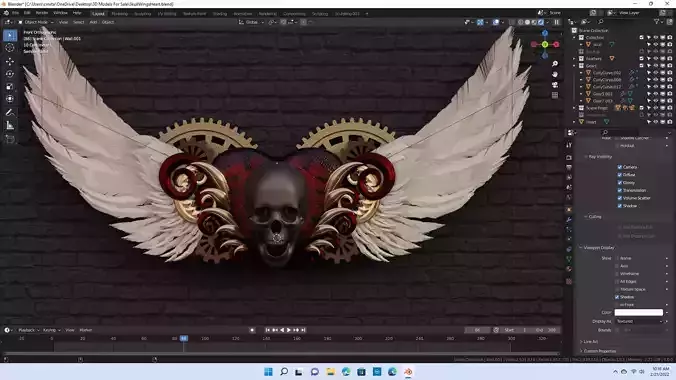This screenshot has height=380, width=676.
Task: Click the viewport pan hand icon
Action: pos(555,74)
